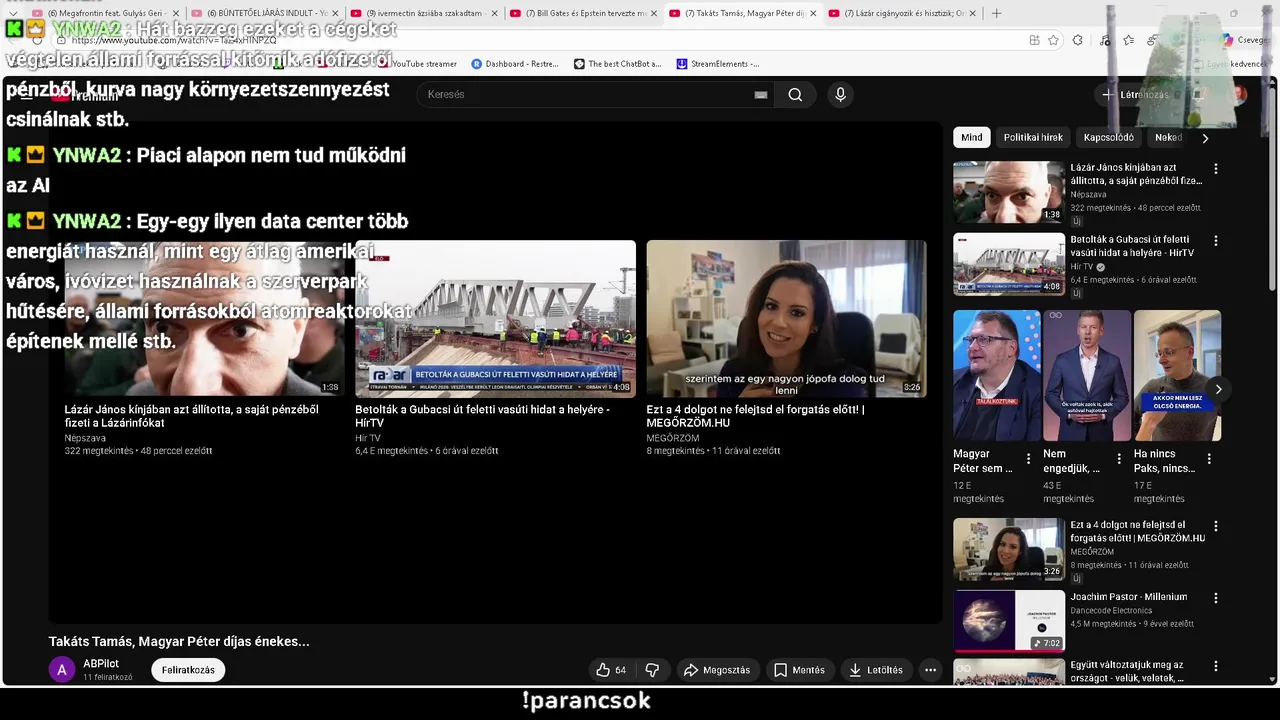The width and height of the screenshot is (1280, 720).
Task: Play end-screen Ezt a 4 dolgot video
Action: click(786, 318)
